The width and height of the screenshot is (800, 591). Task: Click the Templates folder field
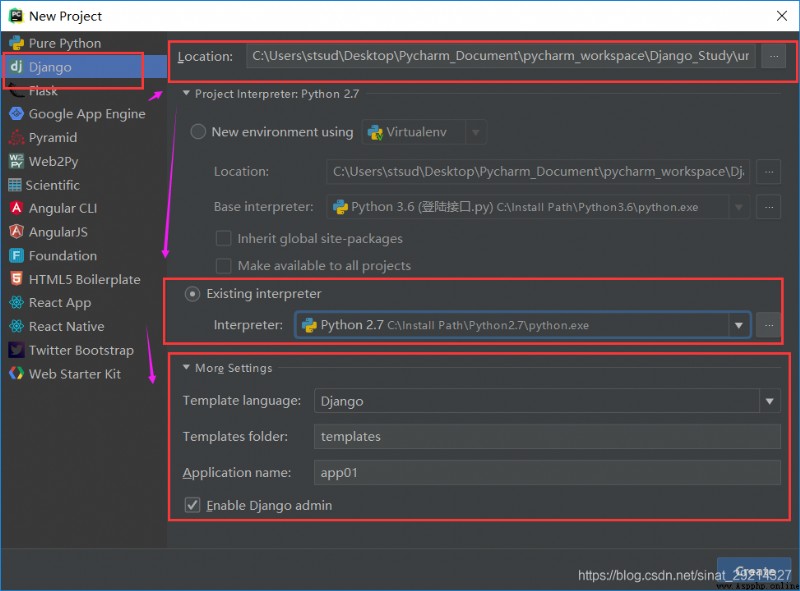(547, 437)
